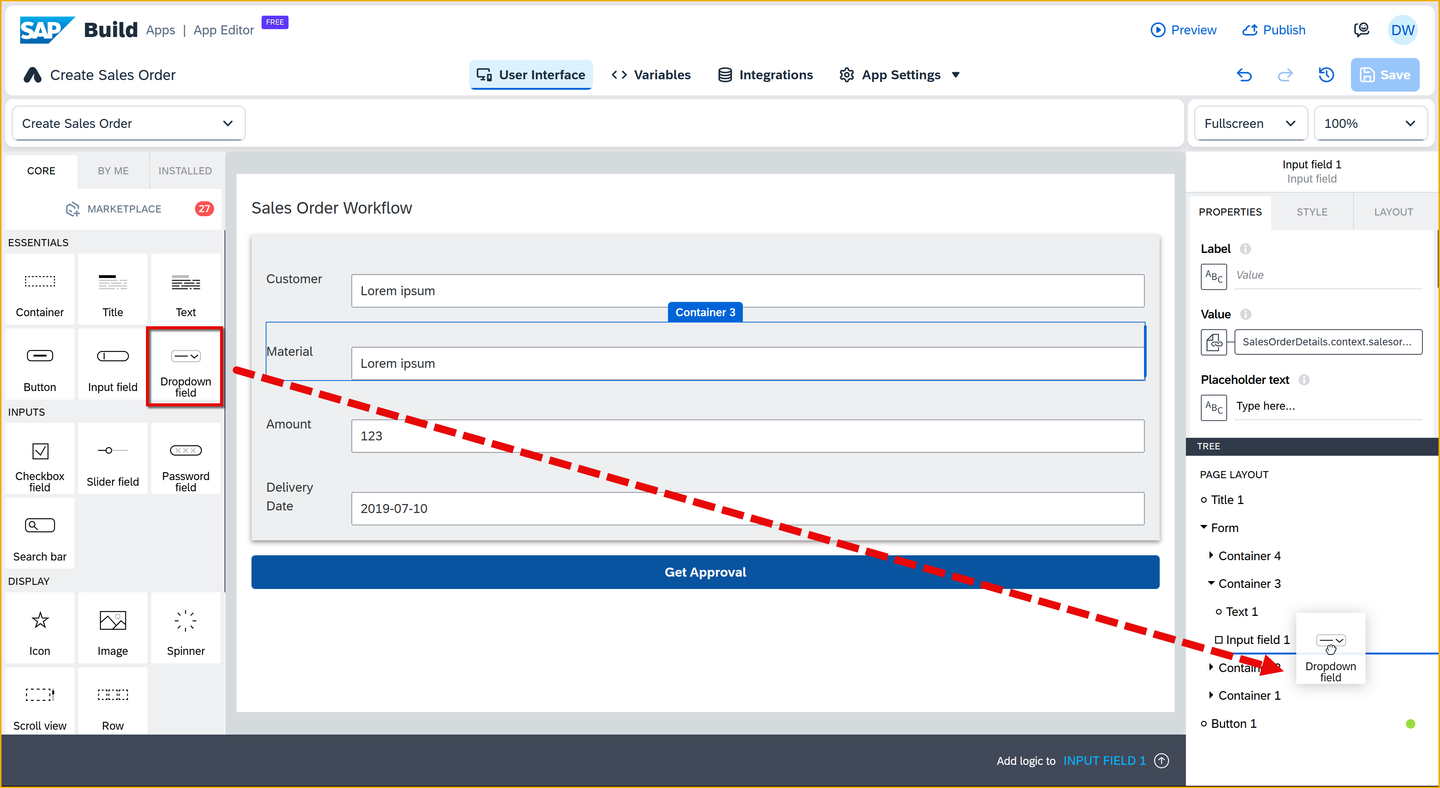
Task: Click the undo arrow icon
Action: [1244, 75]
